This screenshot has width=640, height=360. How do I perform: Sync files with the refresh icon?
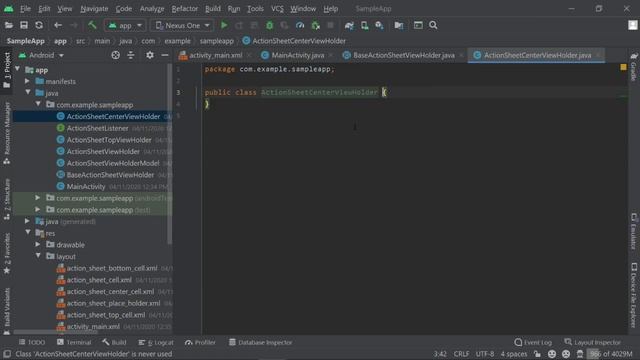tap(39, 25)
